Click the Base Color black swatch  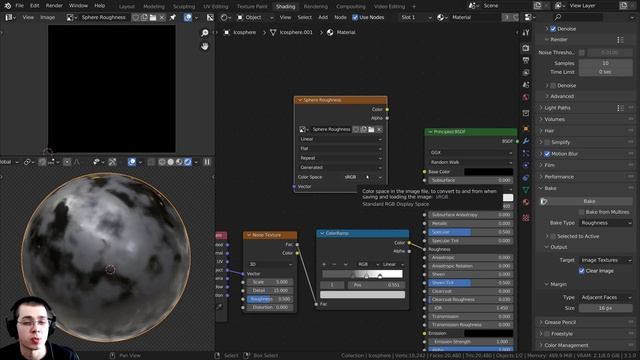point(489,172)
